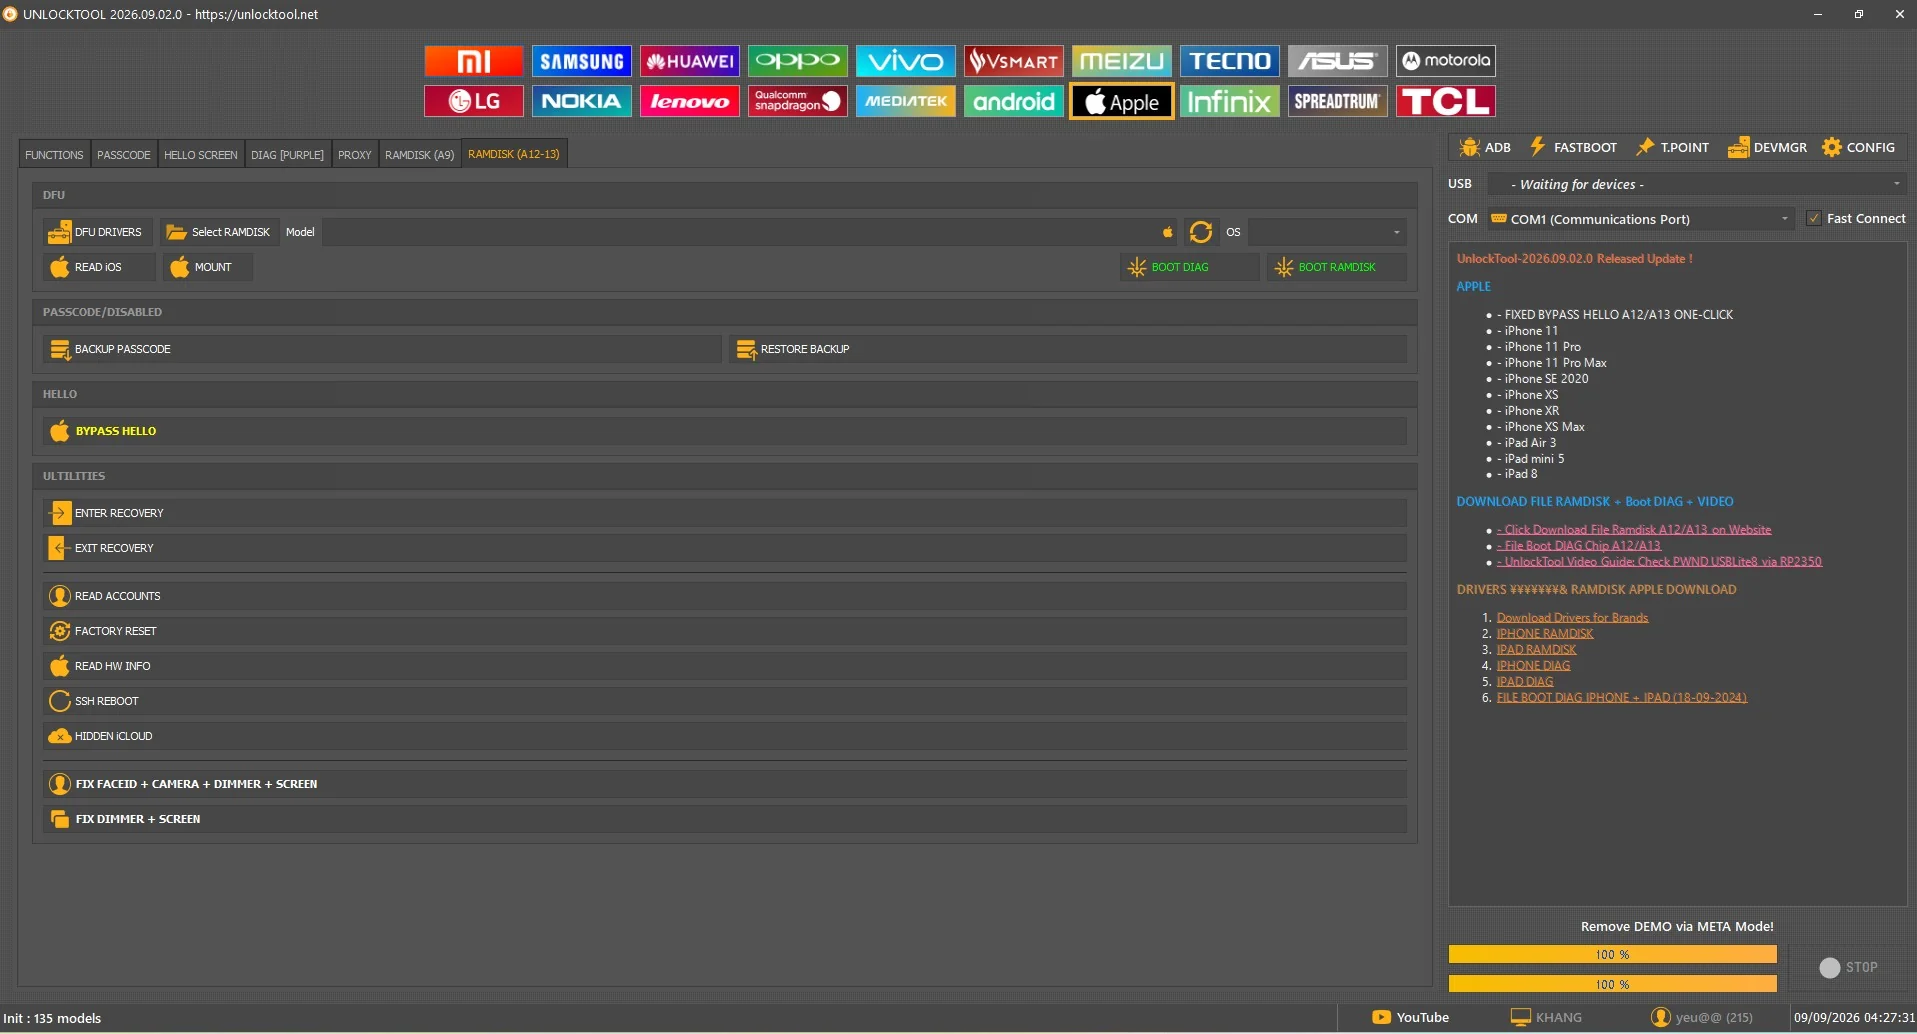The height and width of the screenshot is (1034, 1917).
Task: Click the upper 100% progress bar
Action: click(x=1612, y=954)
